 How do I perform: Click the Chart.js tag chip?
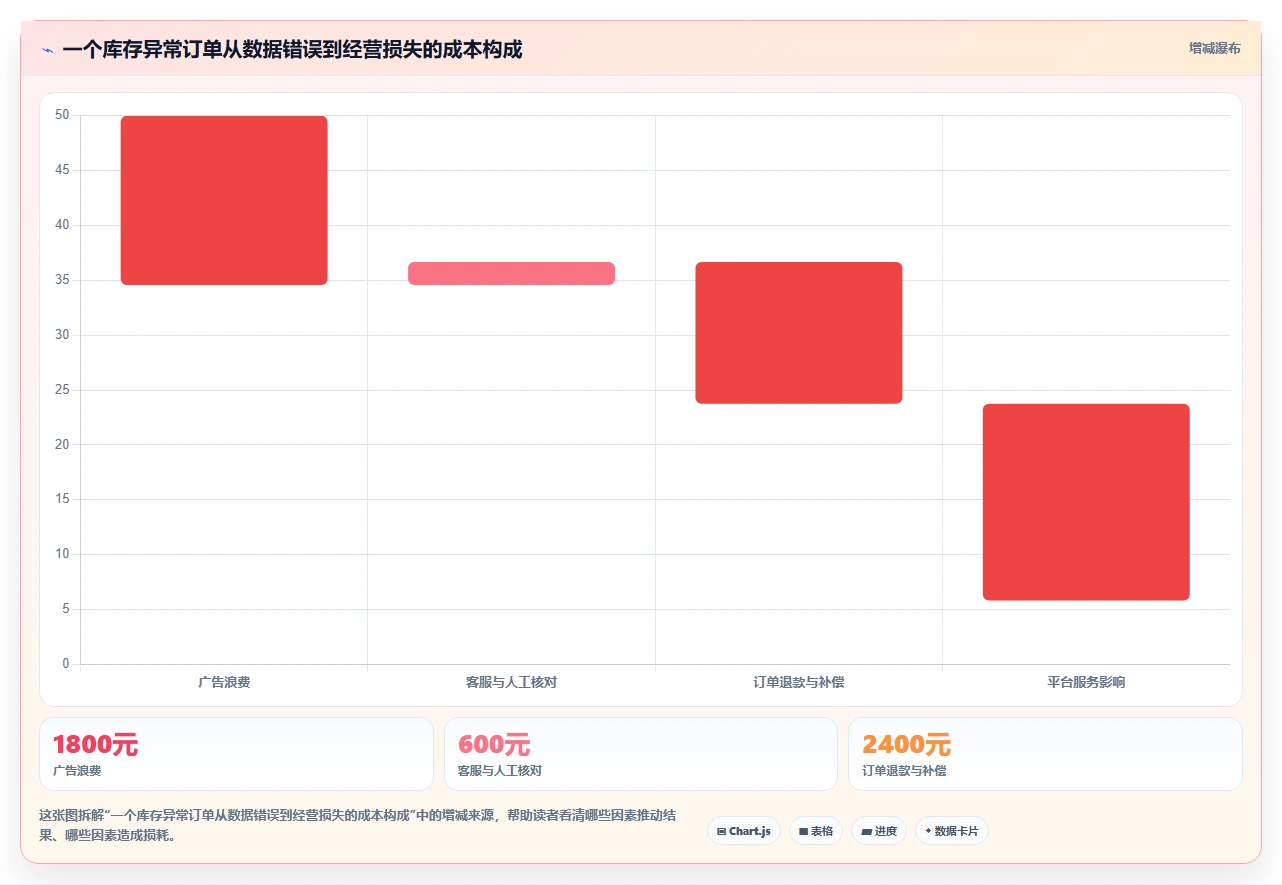744,831
